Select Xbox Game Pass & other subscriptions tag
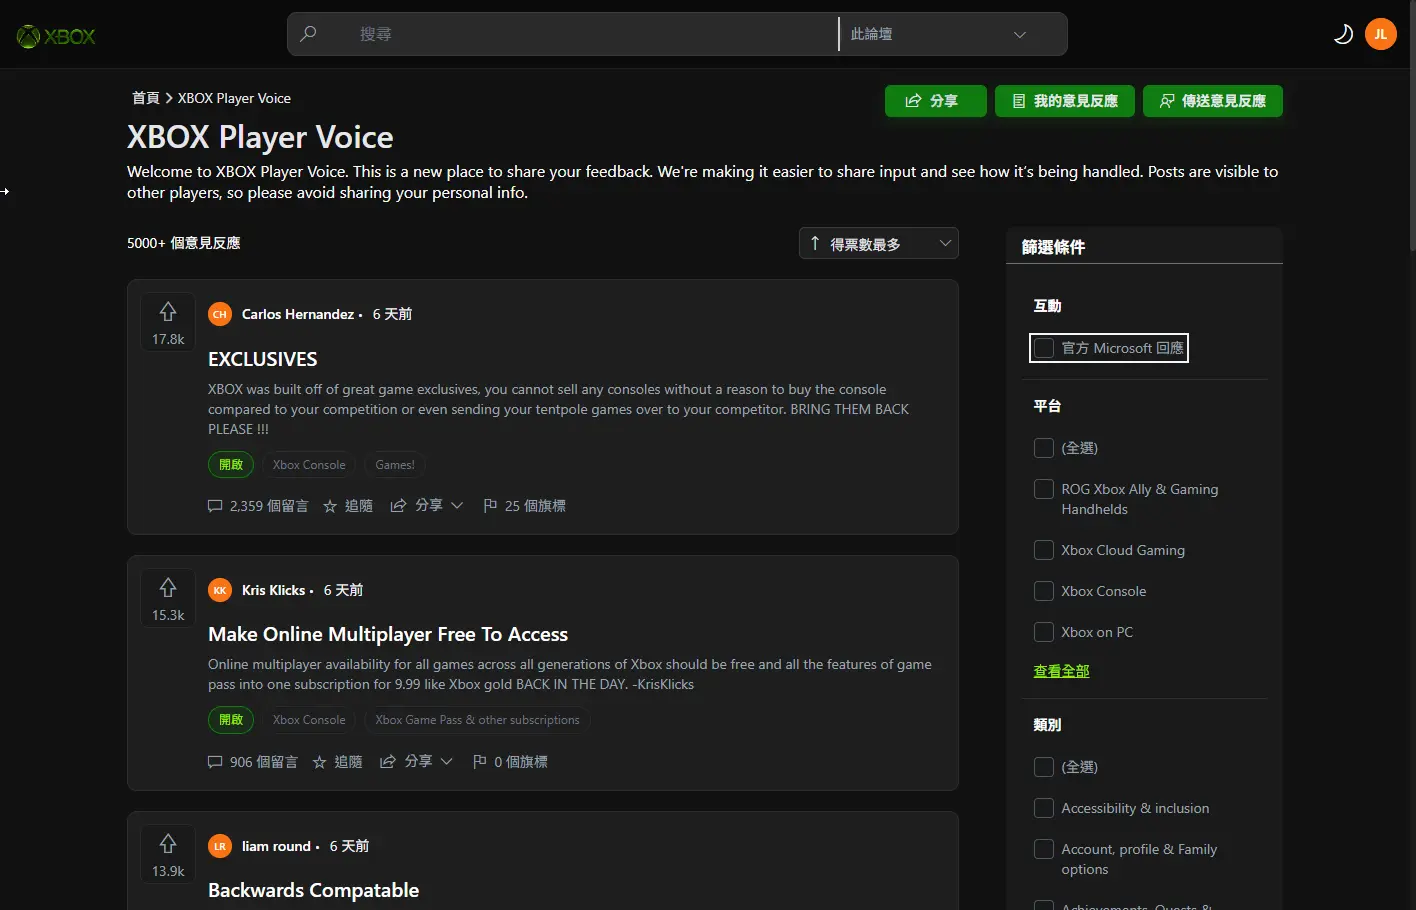The image size is (1416, 910). point(477,720)
